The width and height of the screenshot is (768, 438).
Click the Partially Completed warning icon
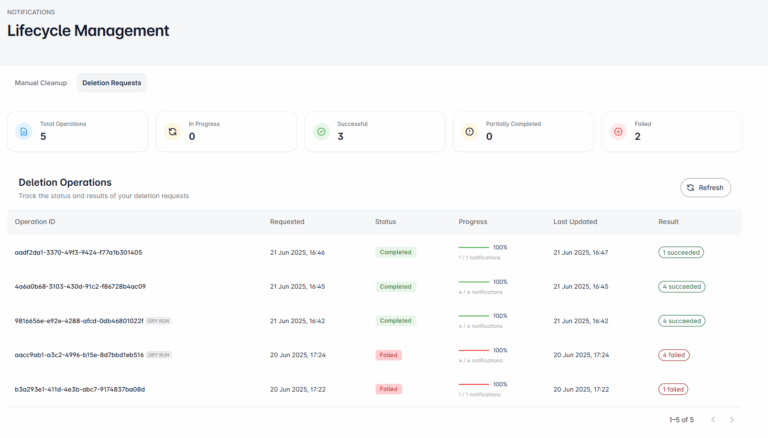coord(469,131)
